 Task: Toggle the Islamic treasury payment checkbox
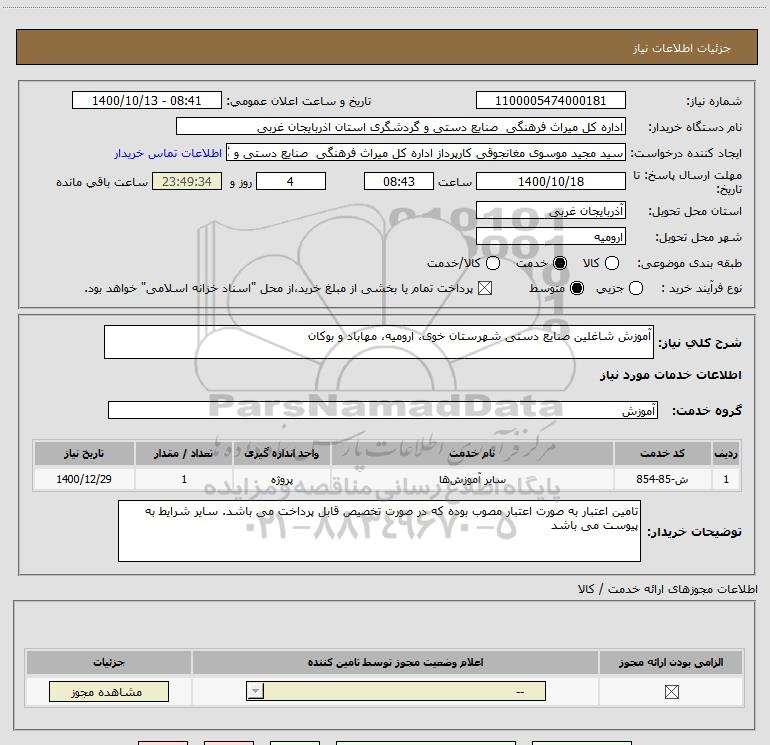tap(485, 288)
